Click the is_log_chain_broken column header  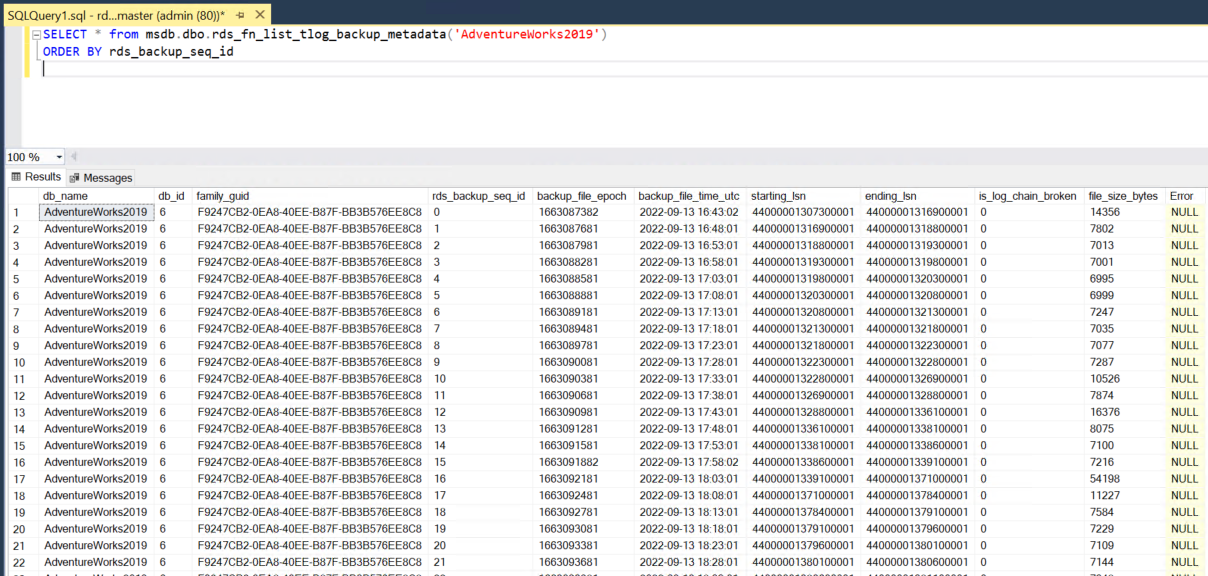pos(1029,196)
